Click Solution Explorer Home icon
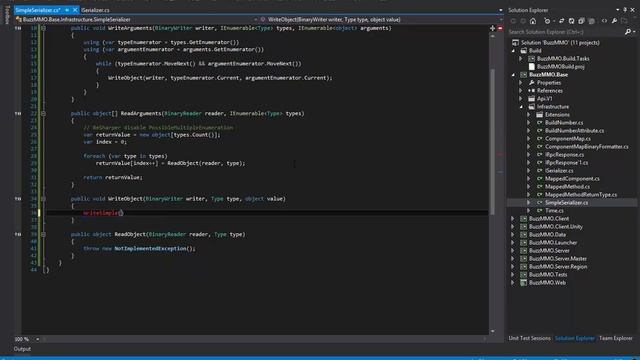This screenshot has width=640, height=360. [533, 21]
